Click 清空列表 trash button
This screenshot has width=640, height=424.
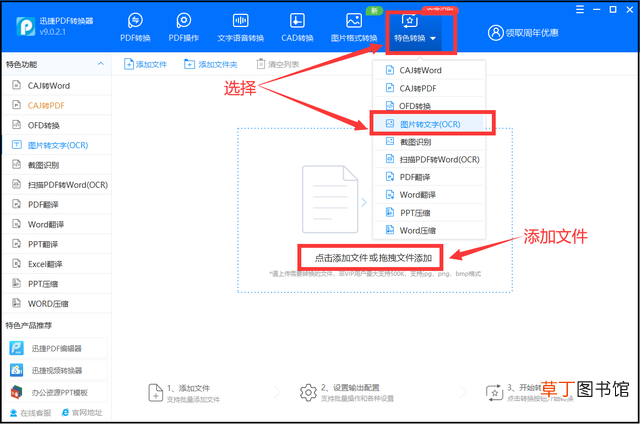tap(278, 64)
